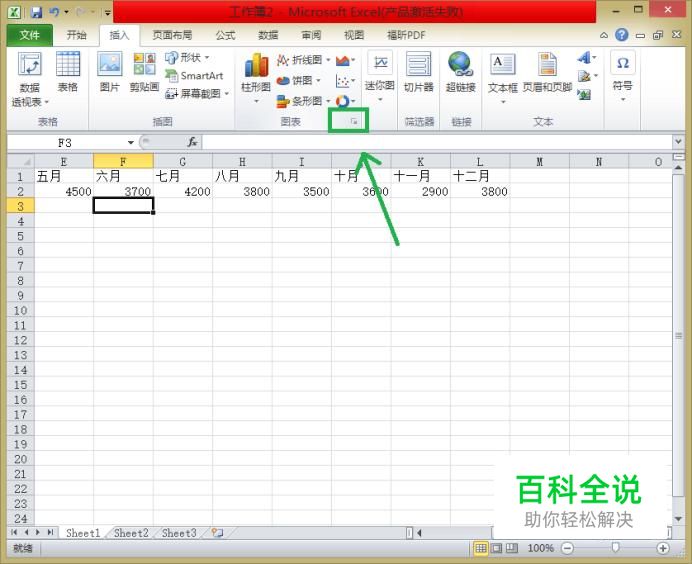Open the Bar chart (条形图) dropdown
This screenshot has width=692, height=564.
[x=303, y=101]
